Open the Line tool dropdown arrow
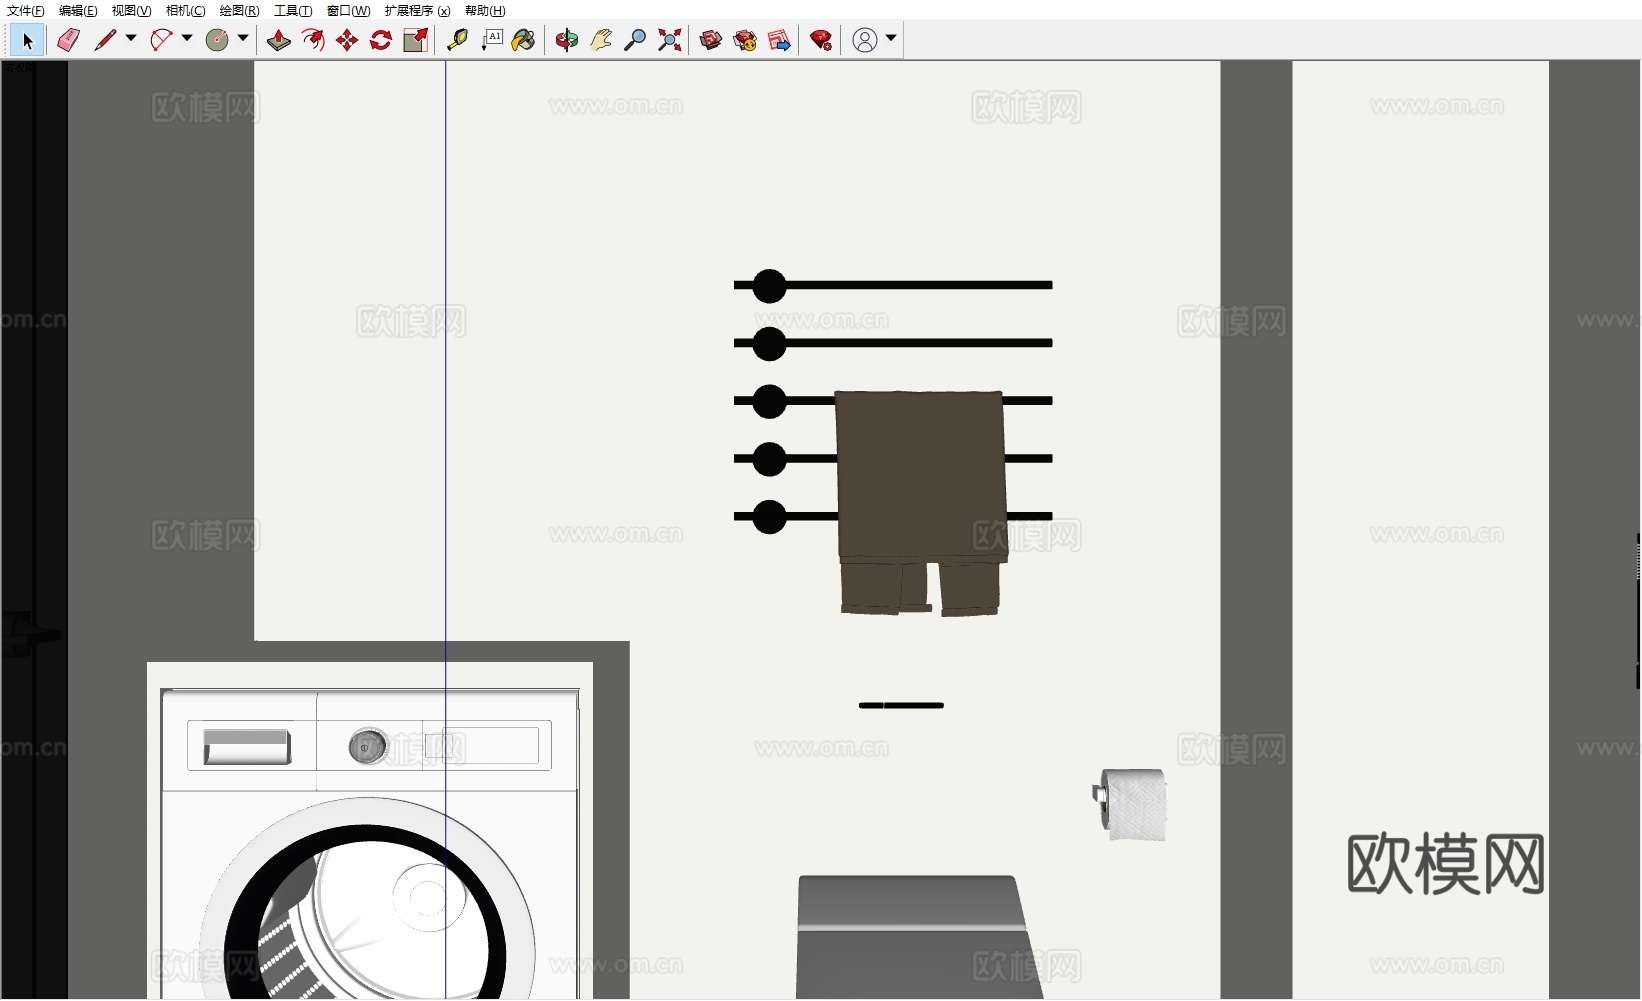Image resolution: width=1642 pixels, height=1001 pixels. [x=131, y=39]
